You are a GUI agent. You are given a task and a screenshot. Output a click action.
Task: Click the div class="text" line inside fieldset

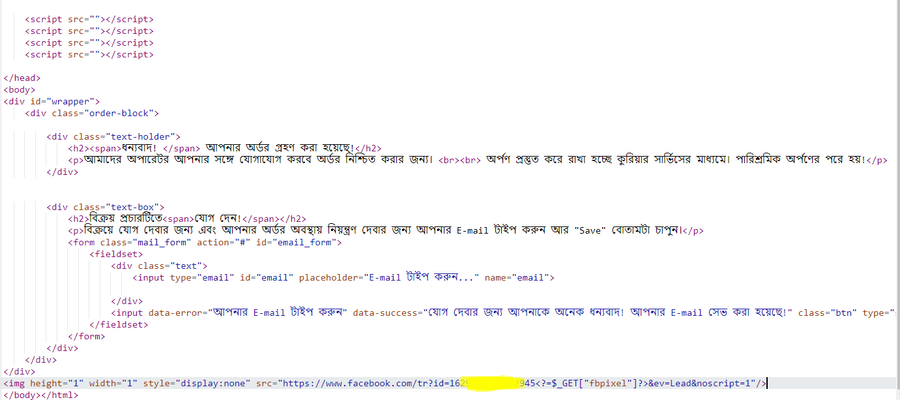pyautogui.click(x=159, y=265)
